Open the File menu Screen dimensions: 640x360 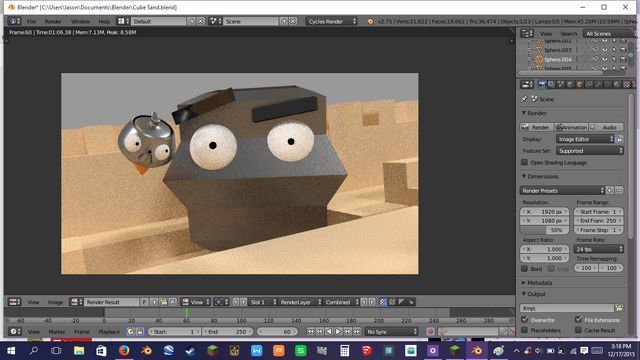31,21
